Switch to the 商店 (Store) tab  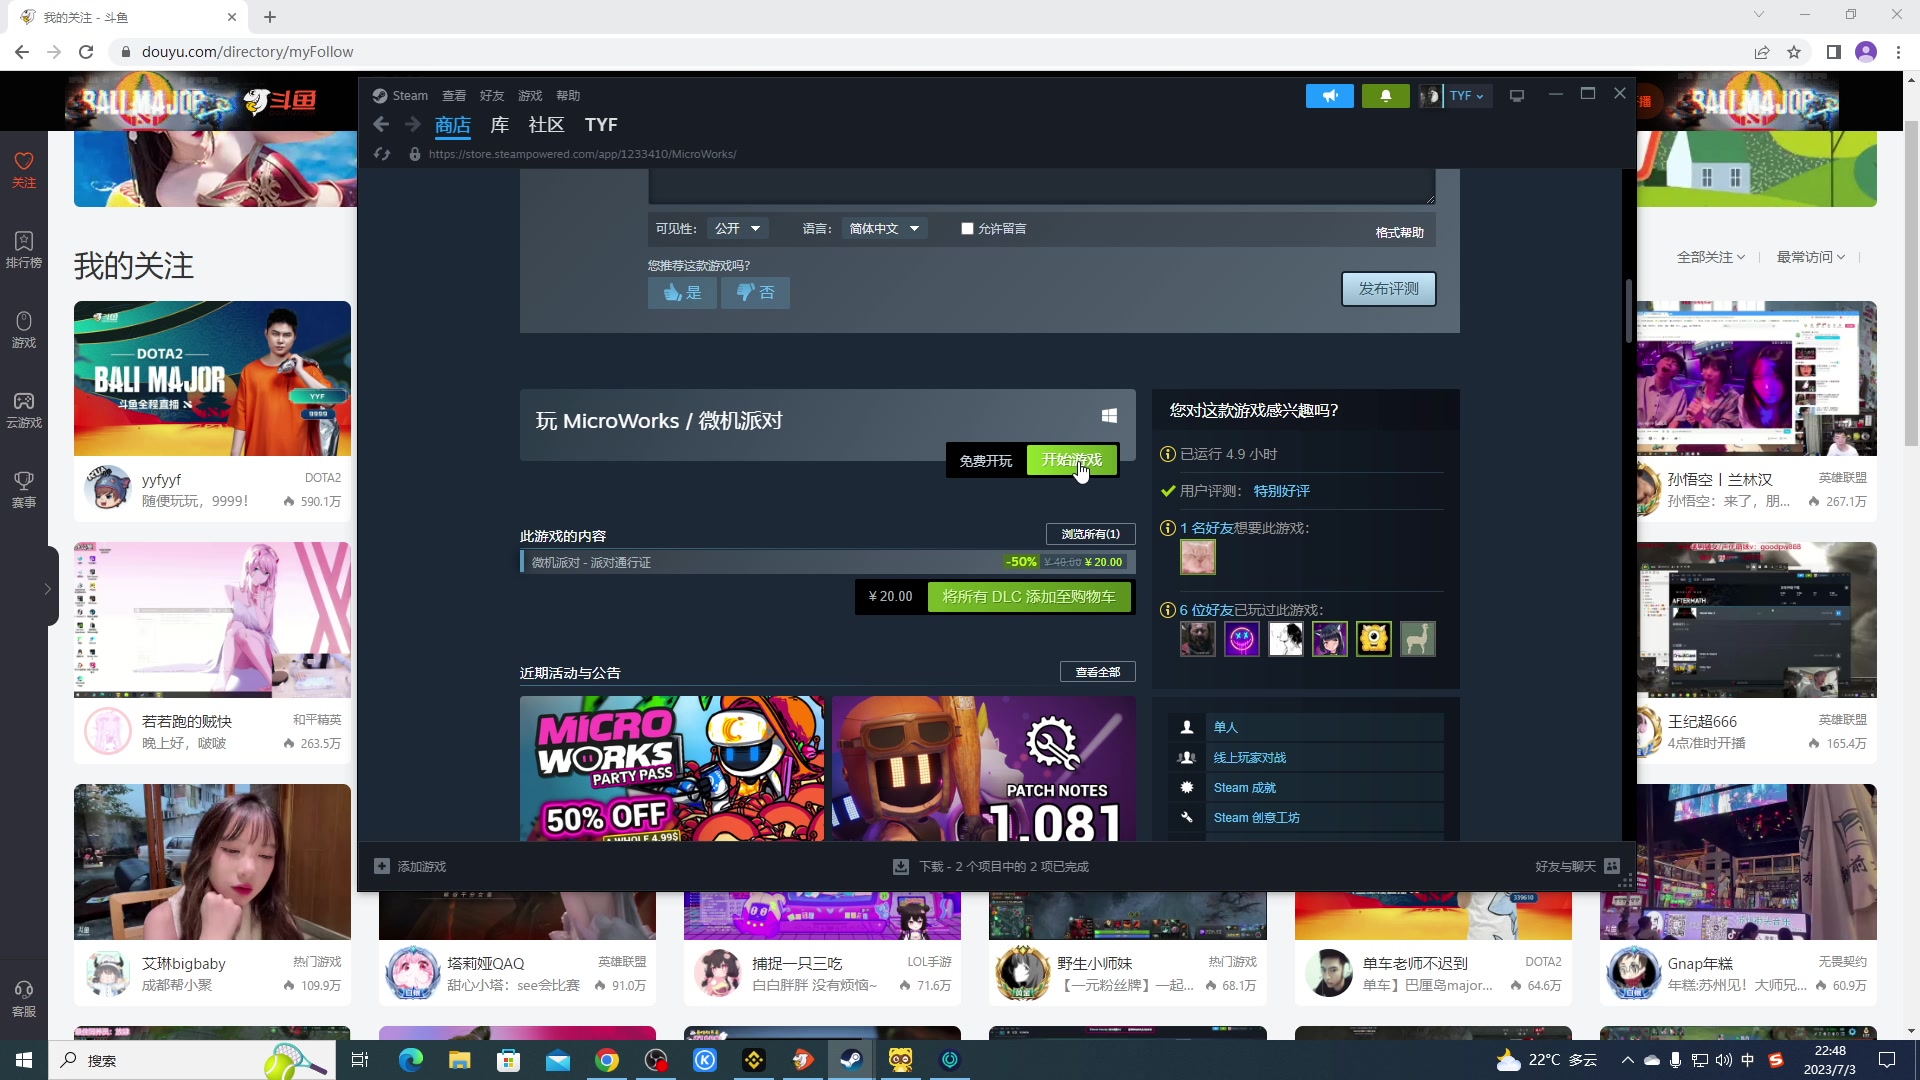click(x=453, y=125)
